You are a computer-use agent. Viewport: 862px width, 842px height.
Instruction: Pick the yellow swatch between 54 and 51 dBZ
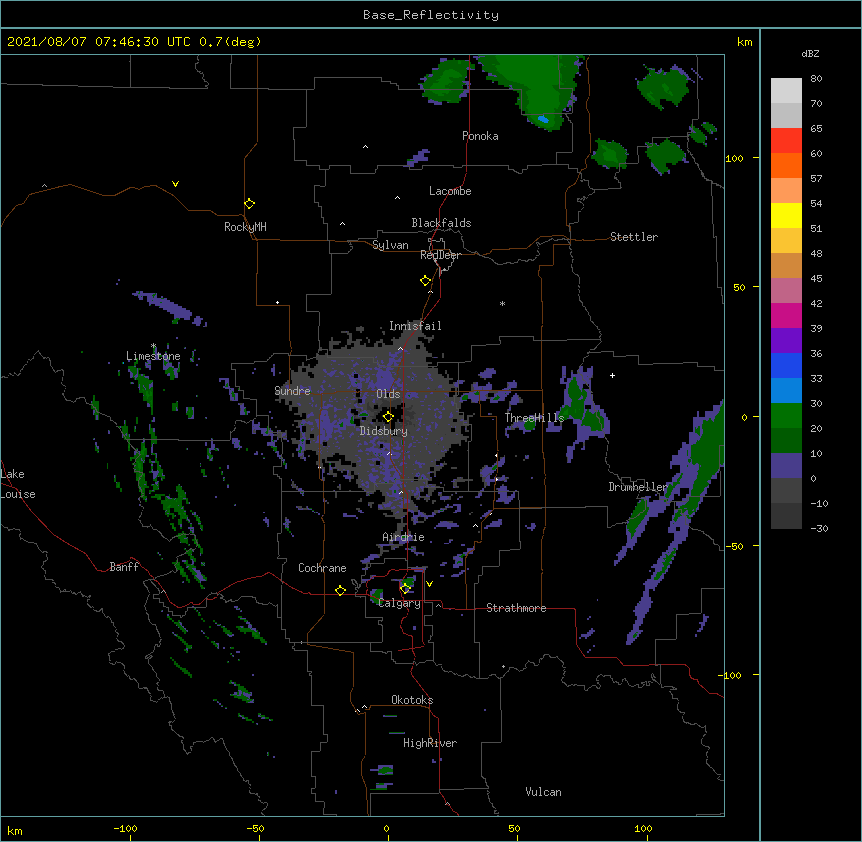[x=786, y=215]
